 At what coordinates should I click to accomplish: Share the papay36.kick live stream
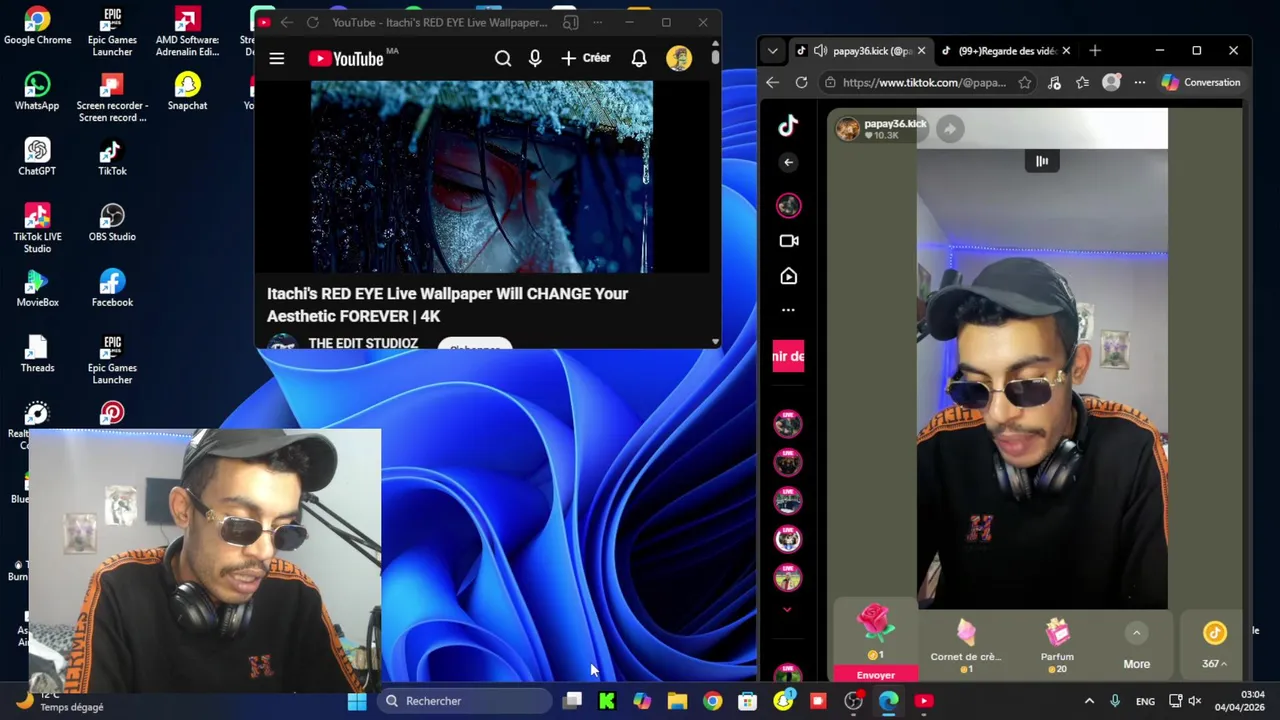coord(950,128)
